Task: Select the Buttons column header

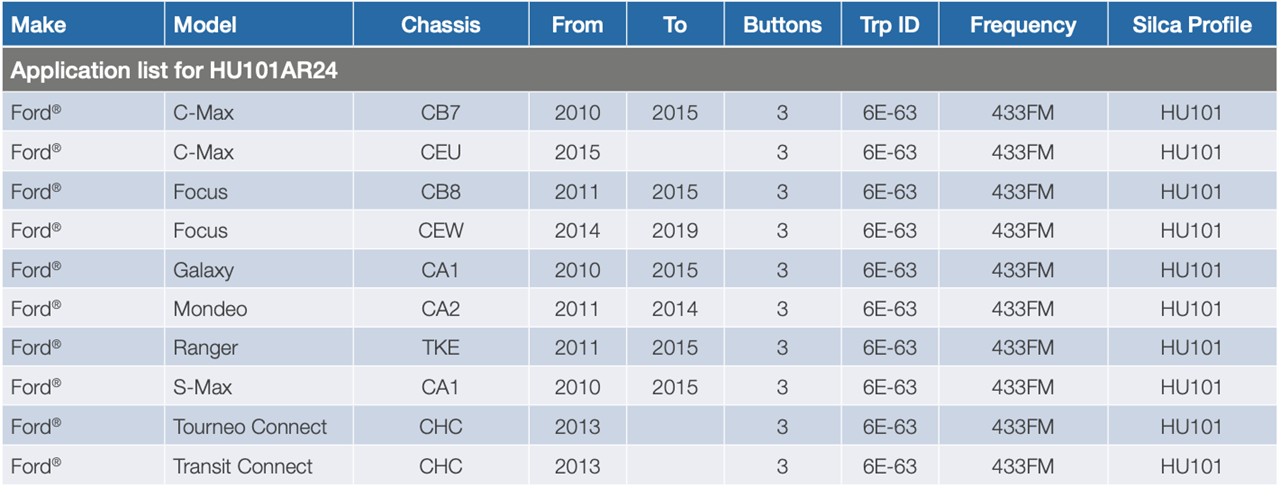Action: [782, 24]
